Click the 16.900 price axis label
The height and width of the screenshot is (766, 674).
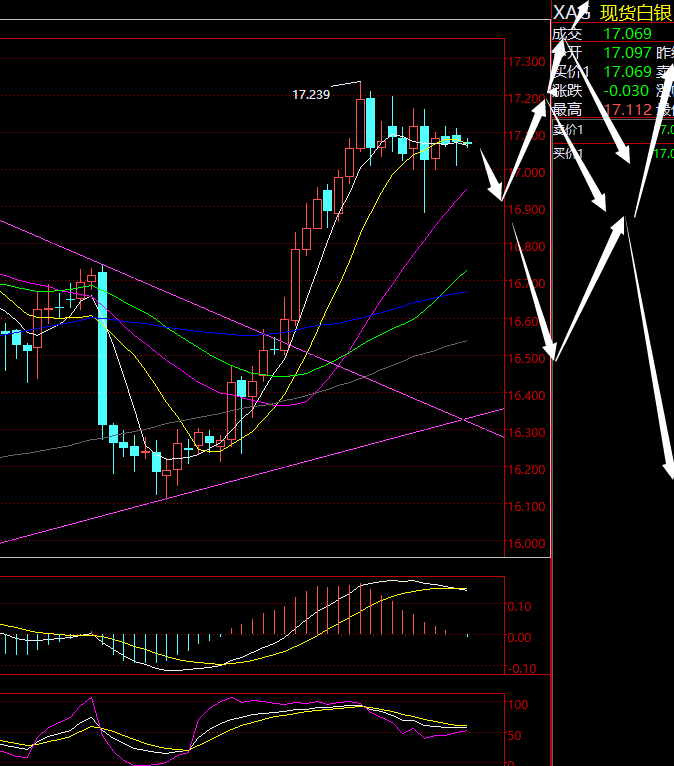527,210
